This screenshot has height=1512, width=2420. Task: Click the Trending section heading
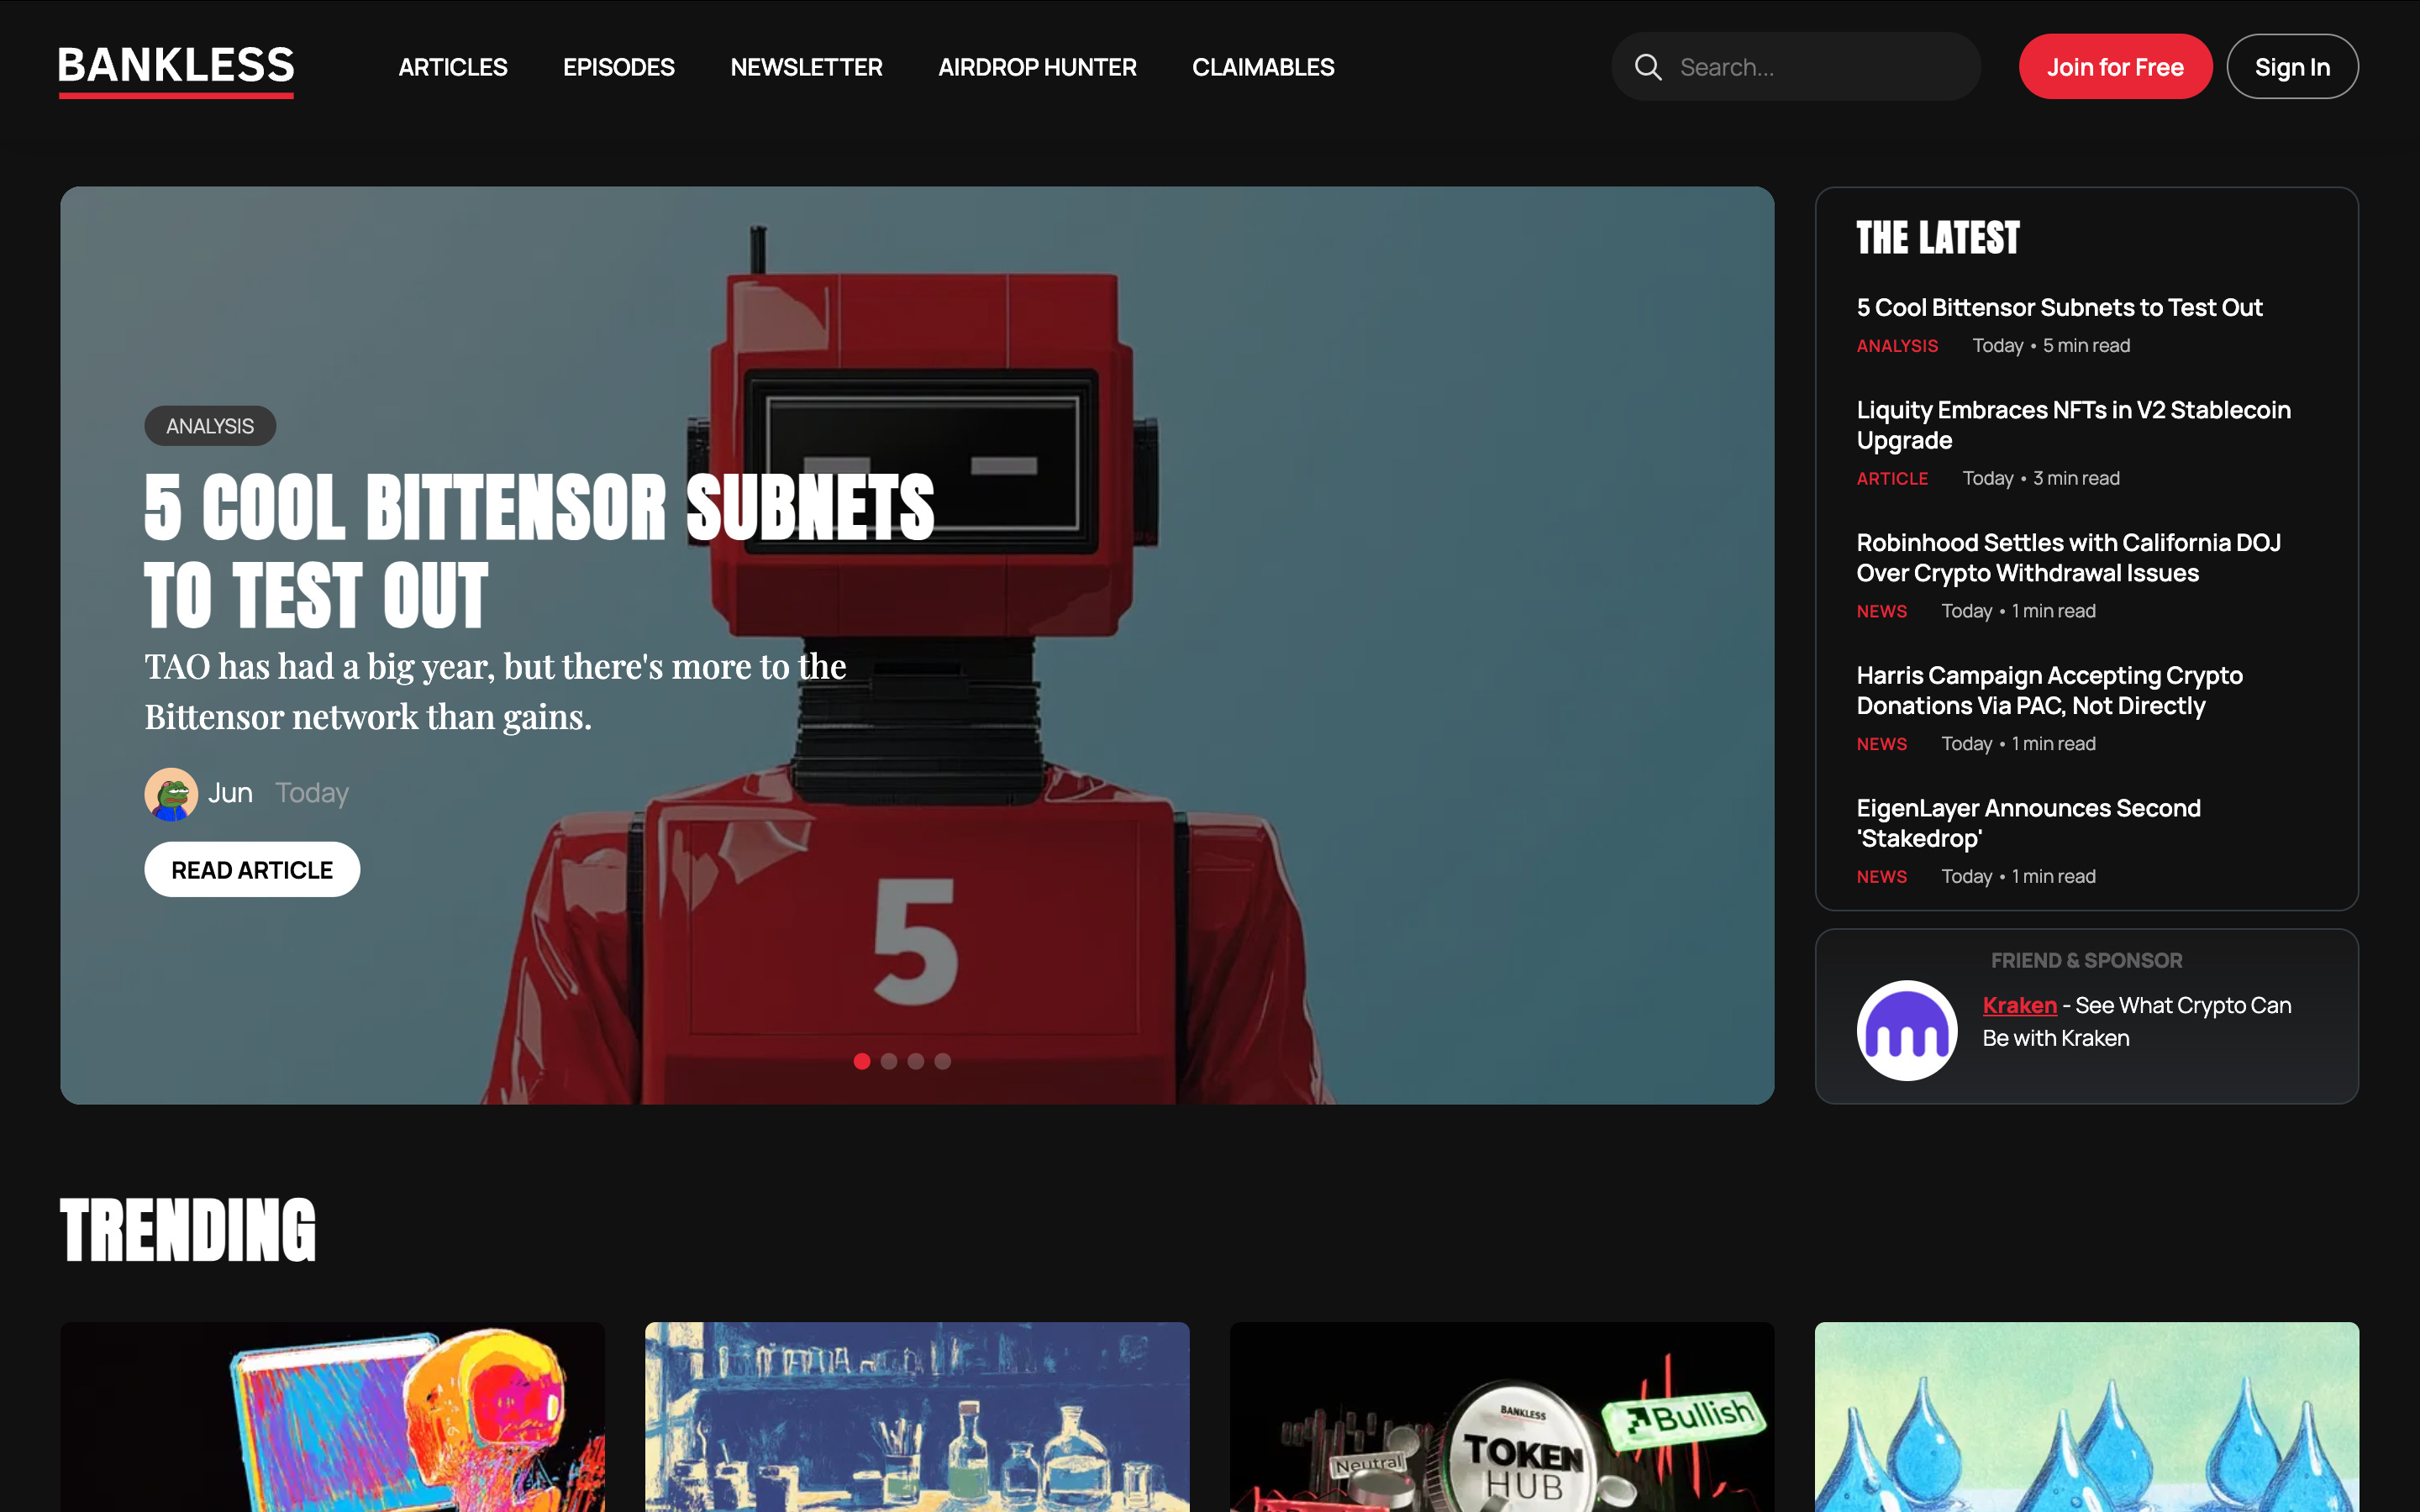[x=188, y=1230]
